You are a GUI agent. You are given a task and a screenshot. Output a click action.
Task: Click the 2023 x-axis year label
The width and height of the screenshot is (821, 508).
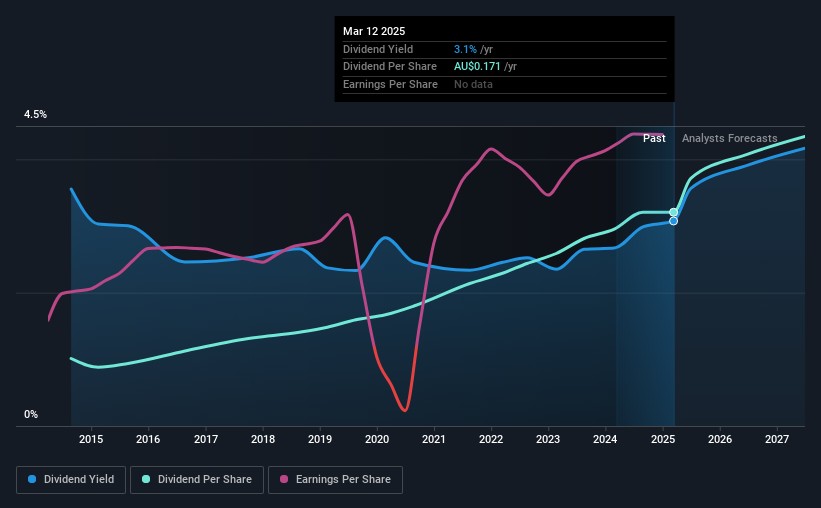(548, 439)
